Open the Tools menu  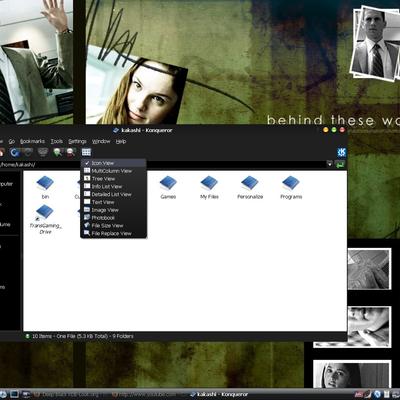coord(57,141)
